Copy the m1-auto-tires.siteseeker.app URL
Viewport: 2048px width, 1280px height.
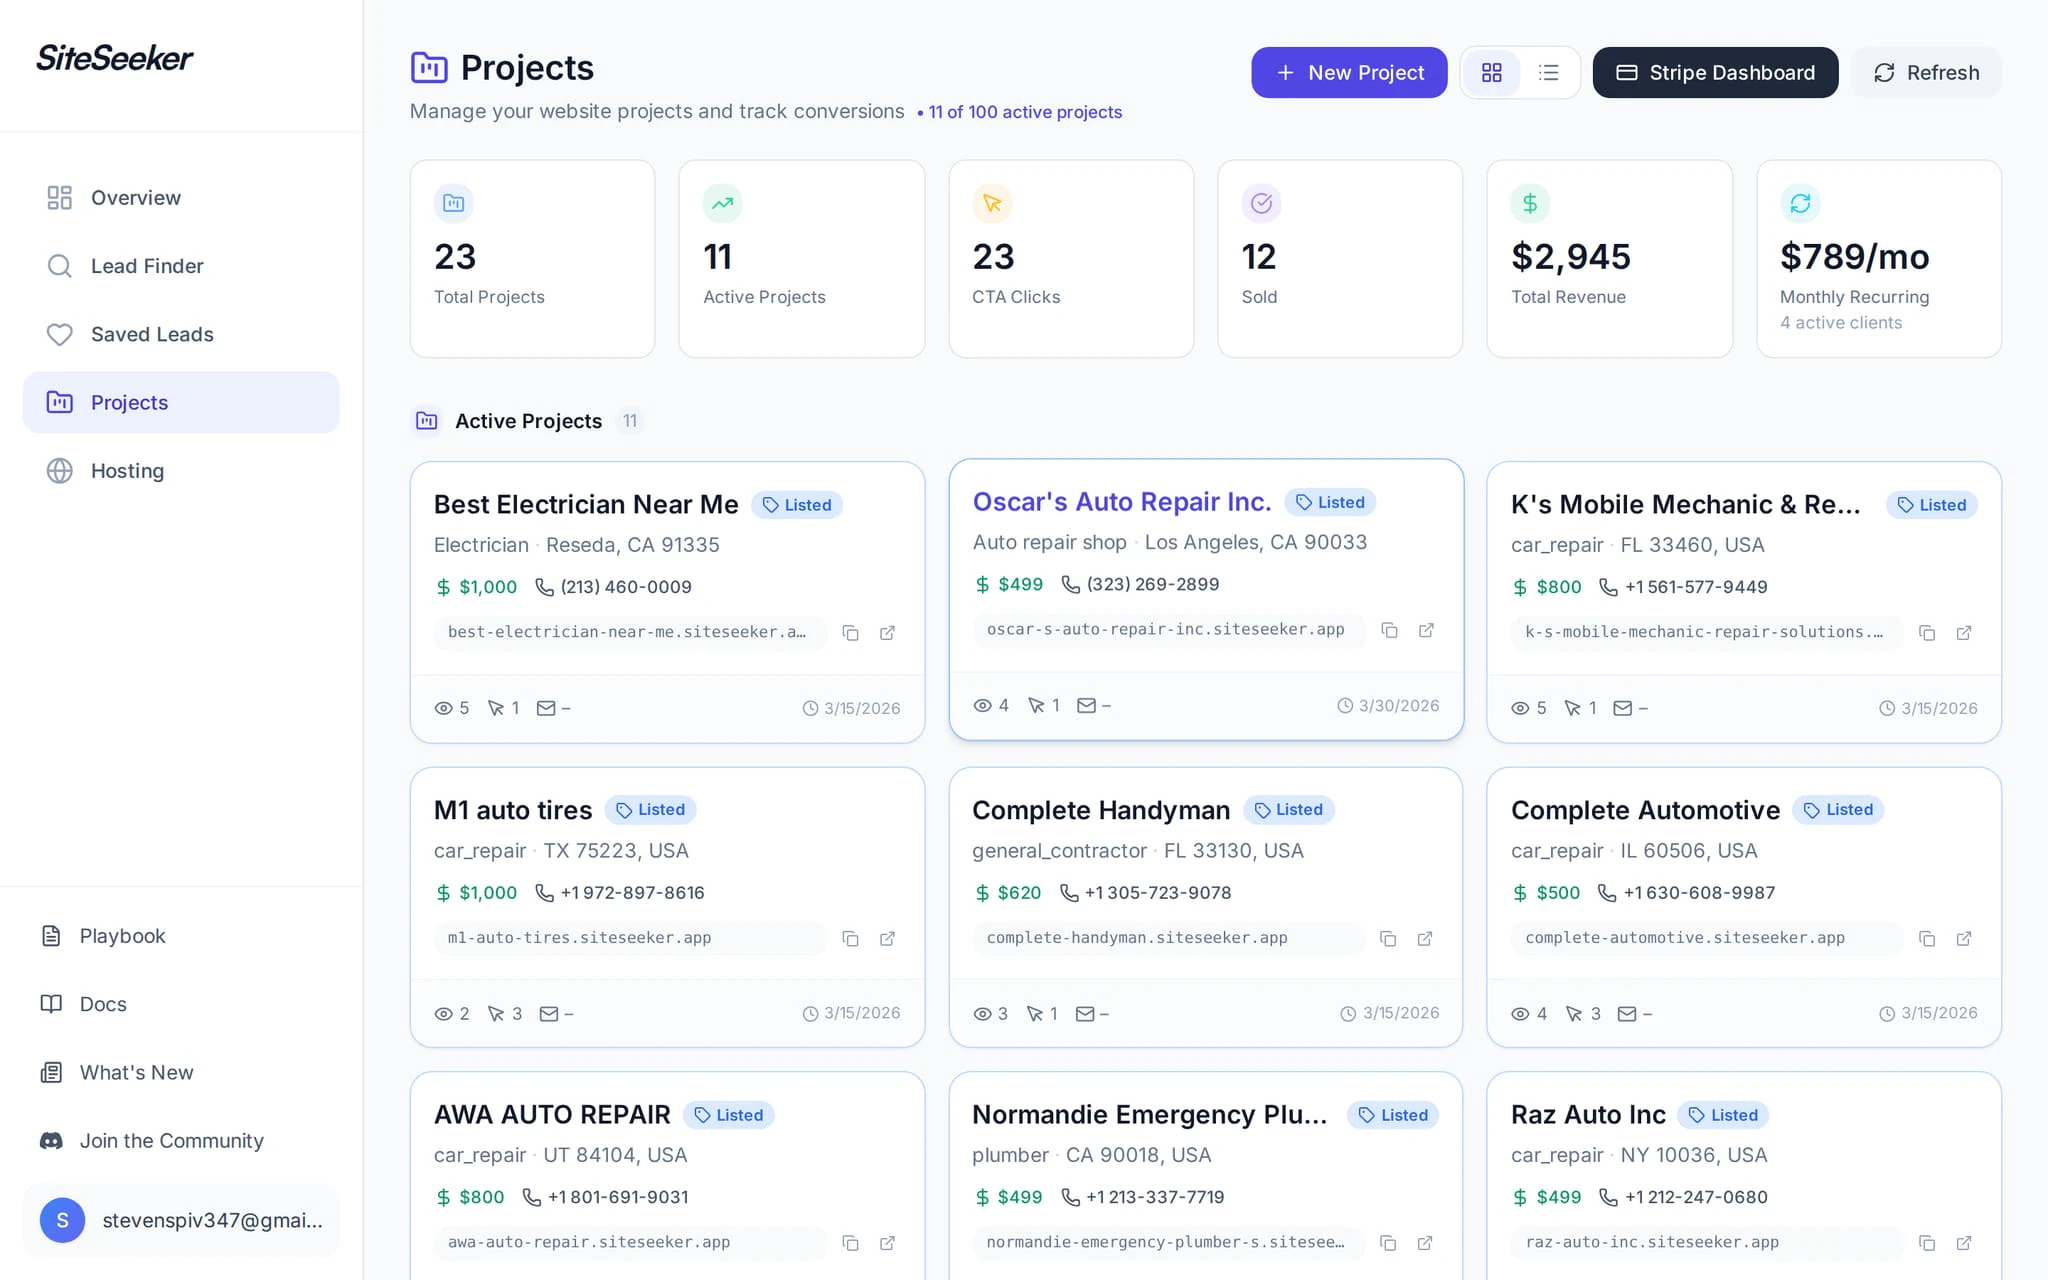[851, 938]
